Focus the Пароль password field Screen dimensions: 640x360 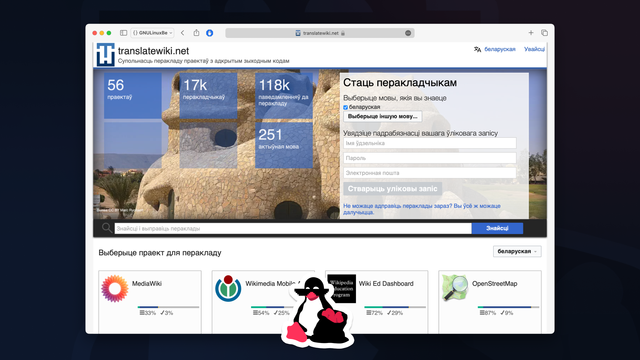(x=430, y=158)
